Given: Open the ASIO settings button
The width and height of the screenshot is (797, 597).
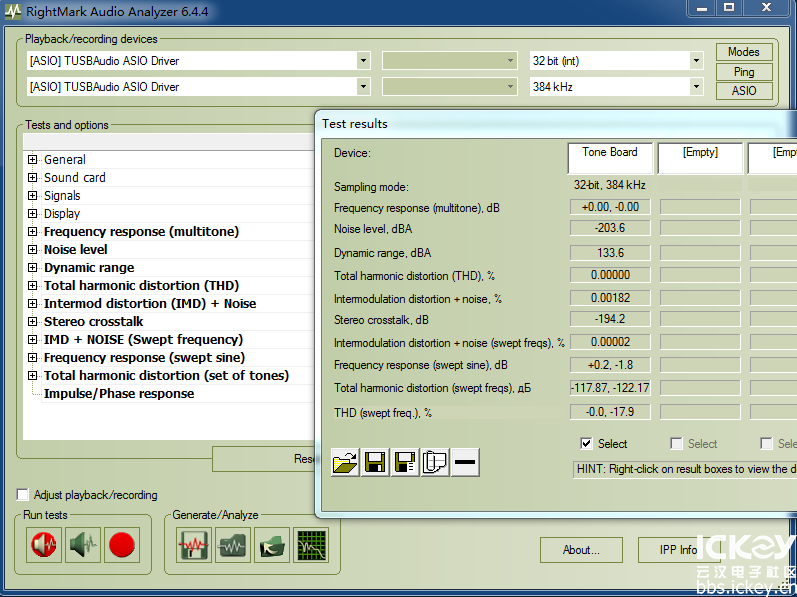Looking at the screenshot, I should tap(744, 91).
